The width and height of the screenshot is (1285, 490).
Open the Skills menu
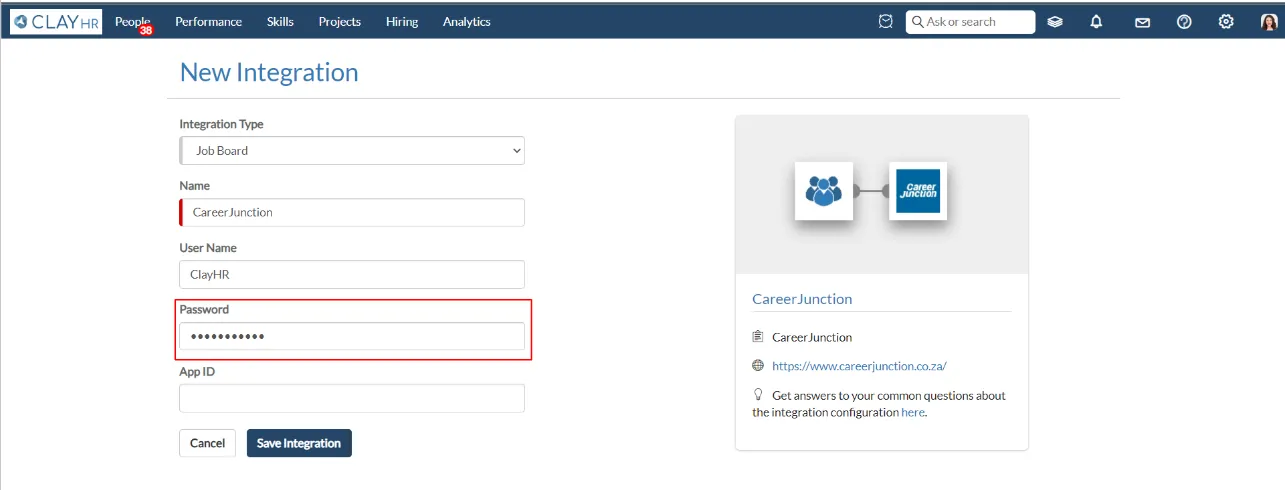pyautogui.click(x=280, y=21)
